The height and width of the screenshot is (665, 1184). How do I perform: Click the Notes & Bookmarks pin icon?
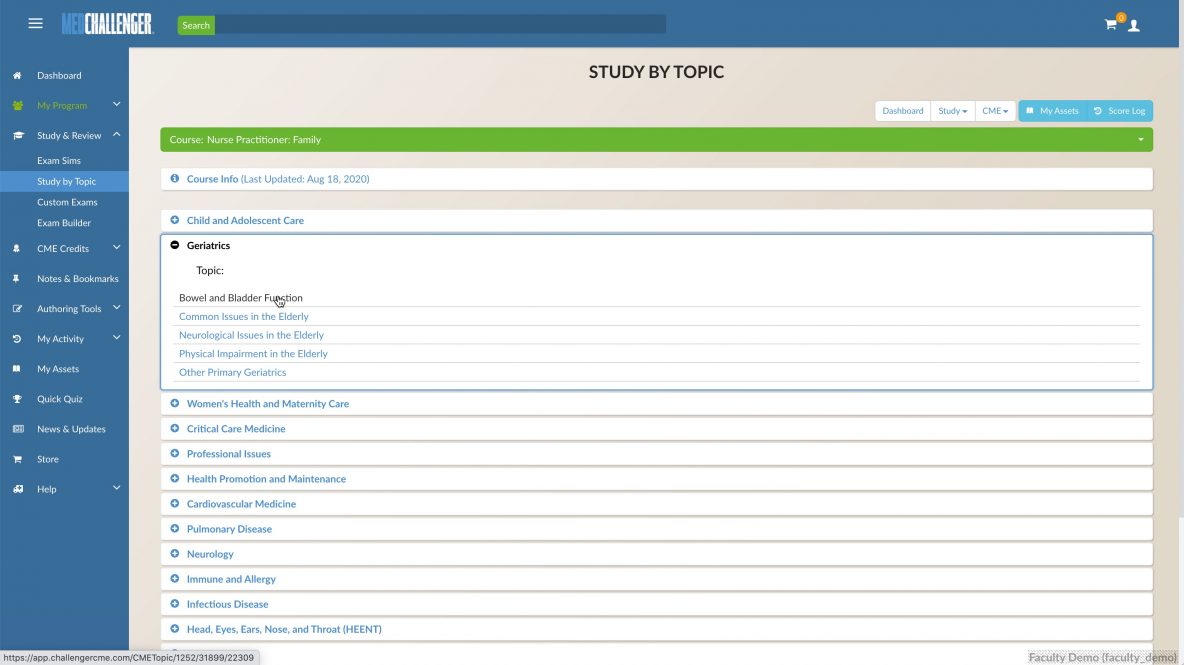tap(16, 279)
